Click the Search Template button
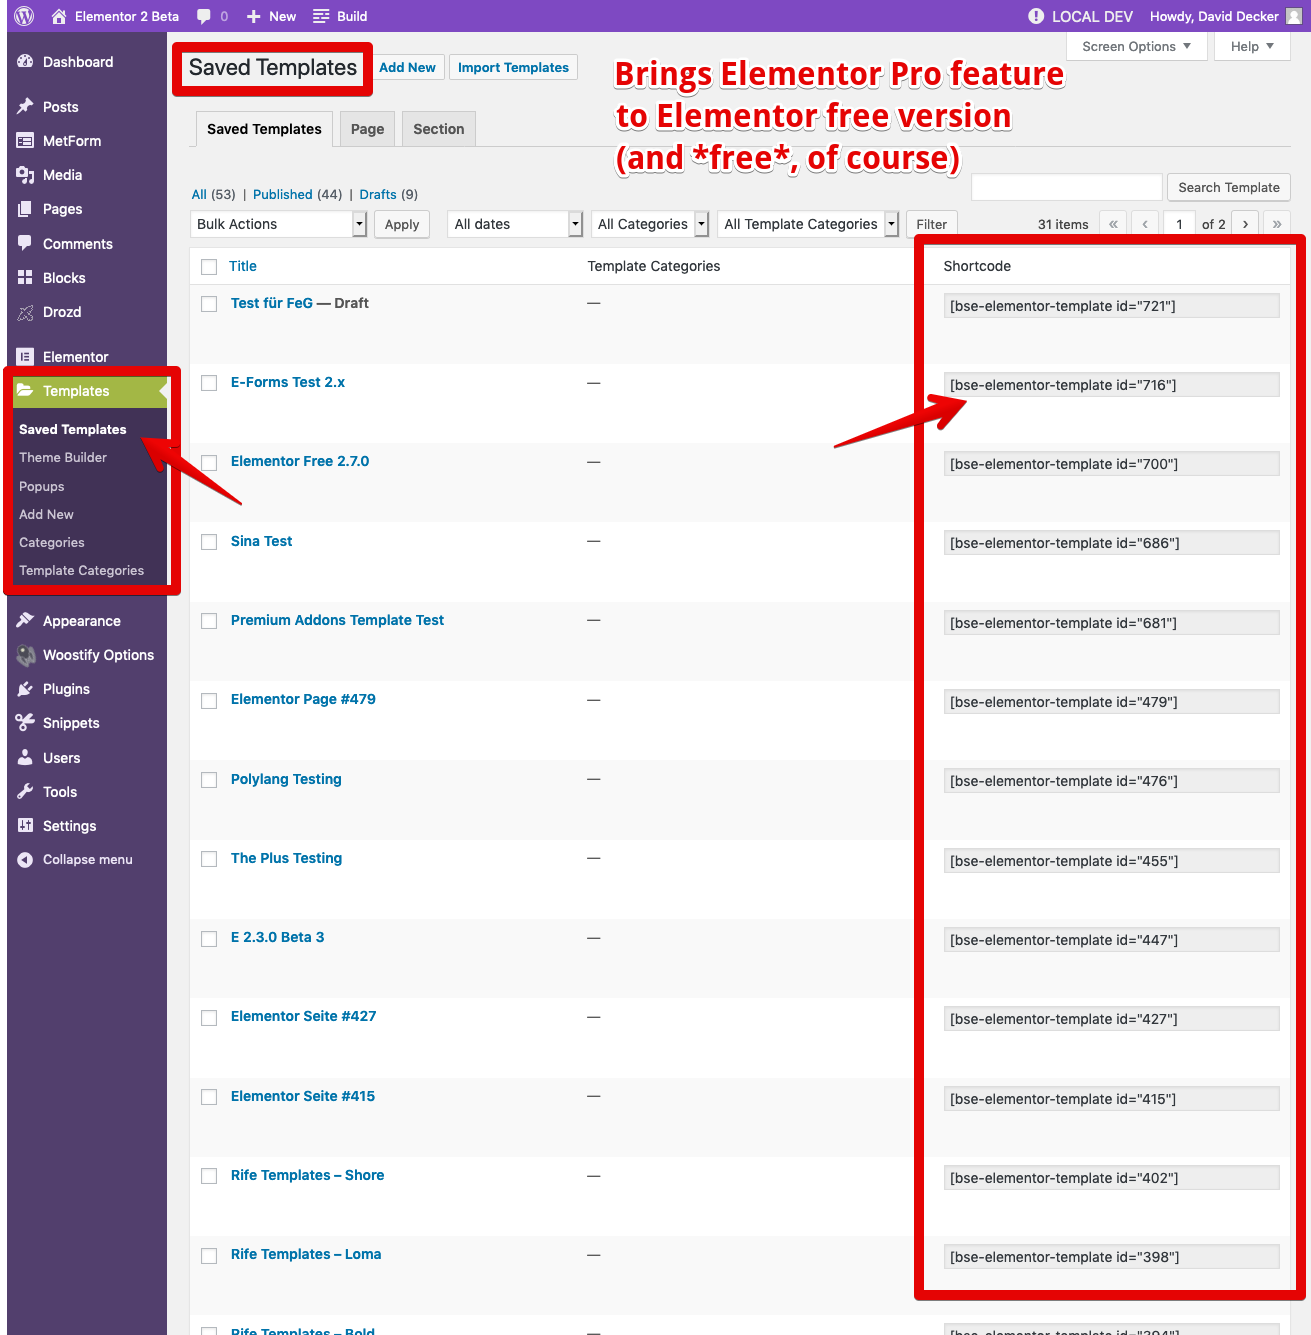This screenshot has width=1311, height=1335. click(x=1229, y=187)
